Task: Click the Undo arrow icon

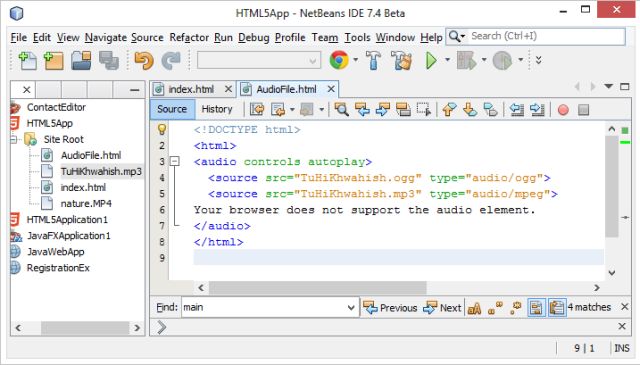Action: [x=144, y=60]
